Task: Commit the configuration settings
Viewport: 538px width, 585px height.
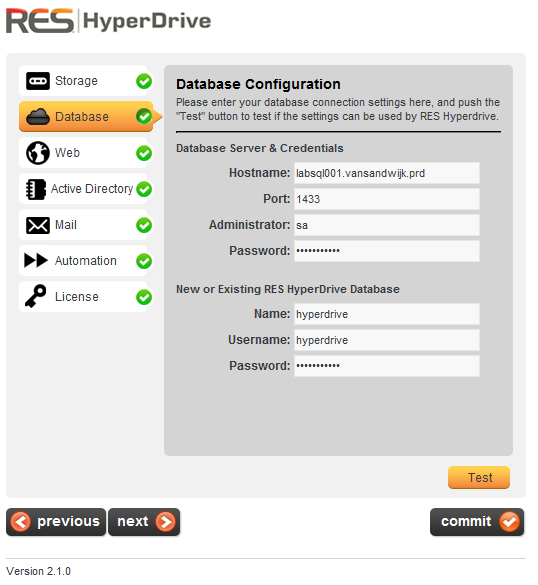Action: click(x=477, y=522)
